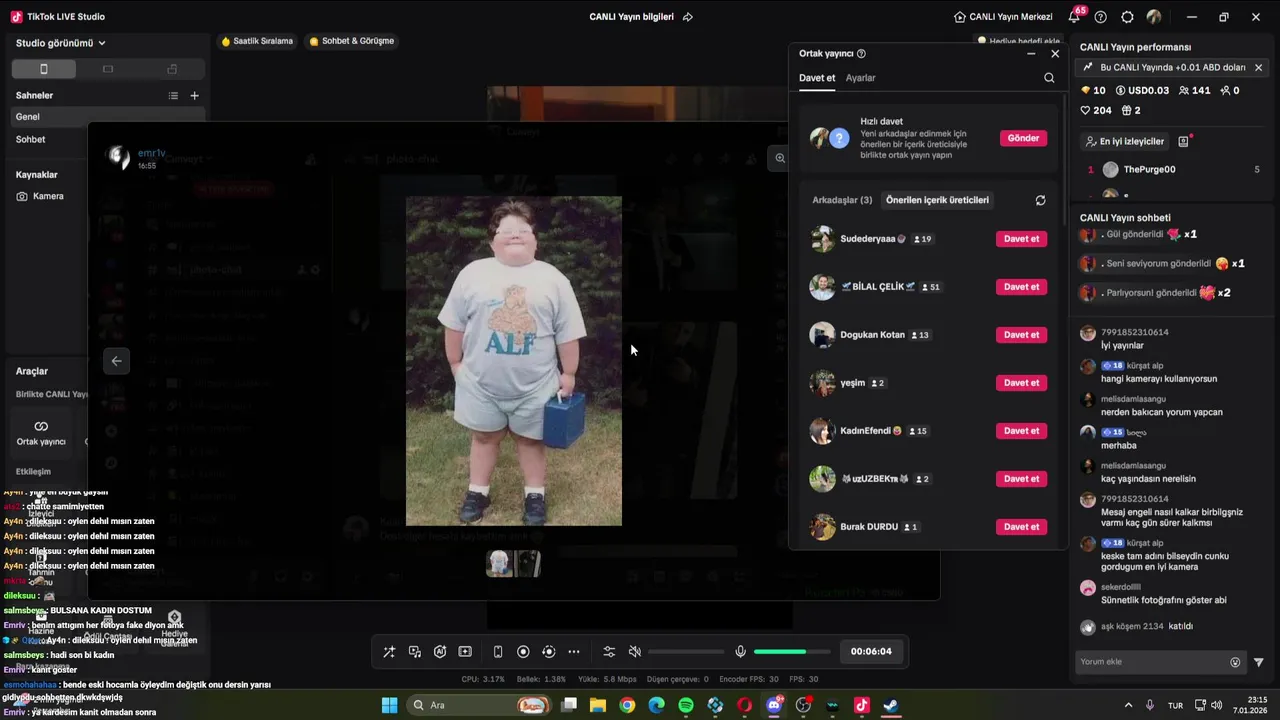Click the magic wand effects icon
Image resolution: width=1280 pixels, height=720 pixels.
pos(389,652)
